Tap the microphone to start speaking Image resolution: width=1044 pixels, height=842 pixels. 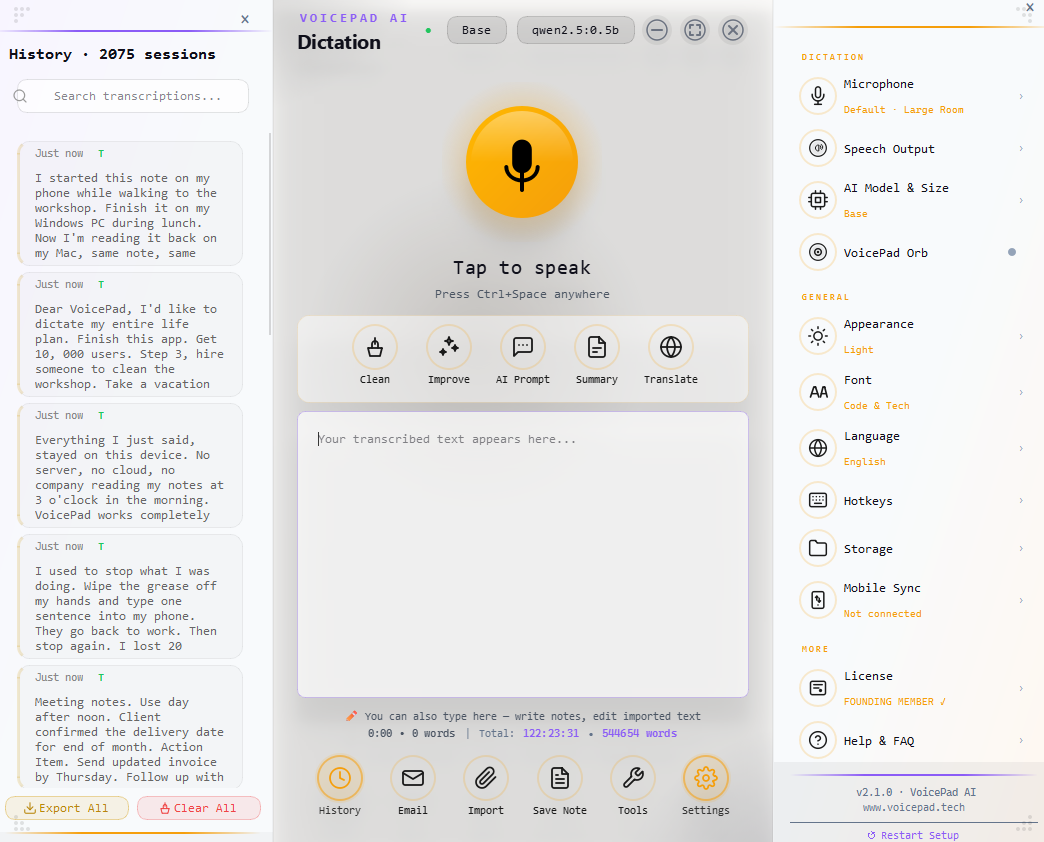tap(522, 161)
